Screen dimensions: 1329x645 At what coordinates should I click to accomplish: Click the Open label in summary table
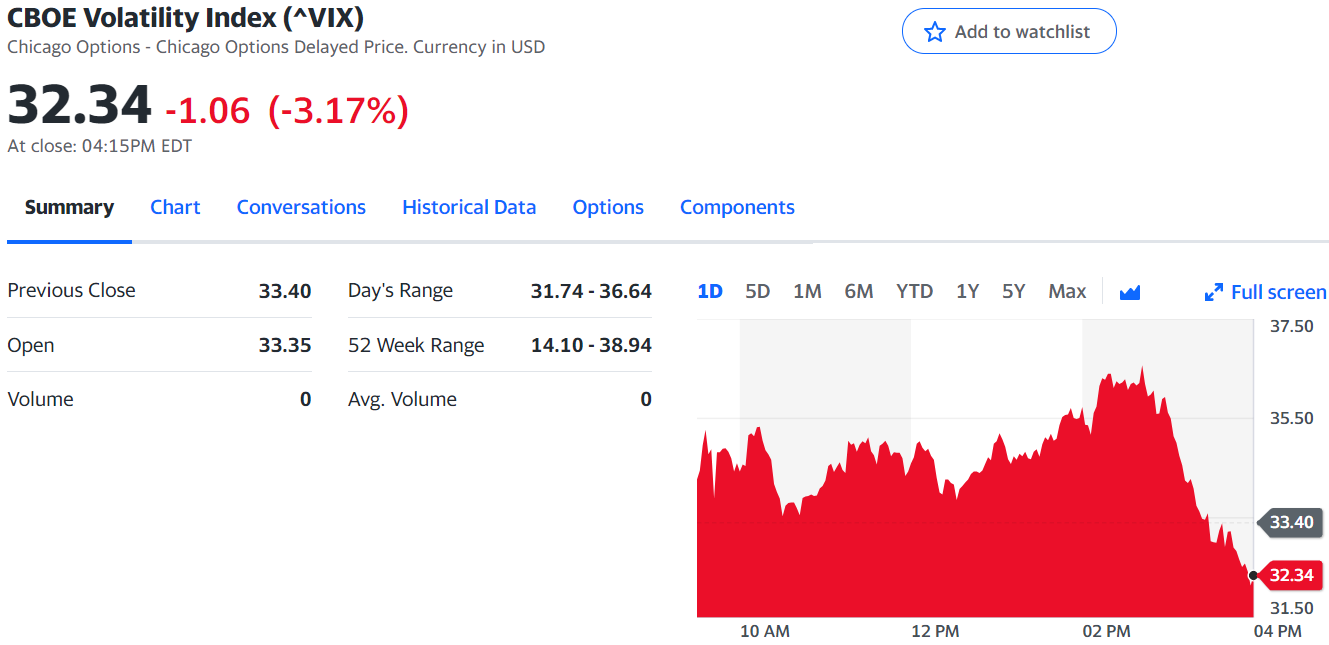(x=31, y=345)
